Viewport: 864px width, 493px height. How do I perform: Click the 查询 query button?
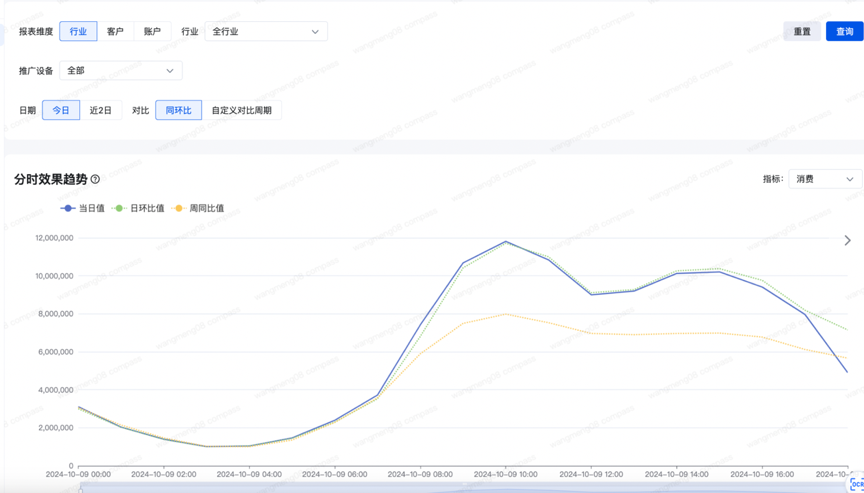[x=844, y=32]
